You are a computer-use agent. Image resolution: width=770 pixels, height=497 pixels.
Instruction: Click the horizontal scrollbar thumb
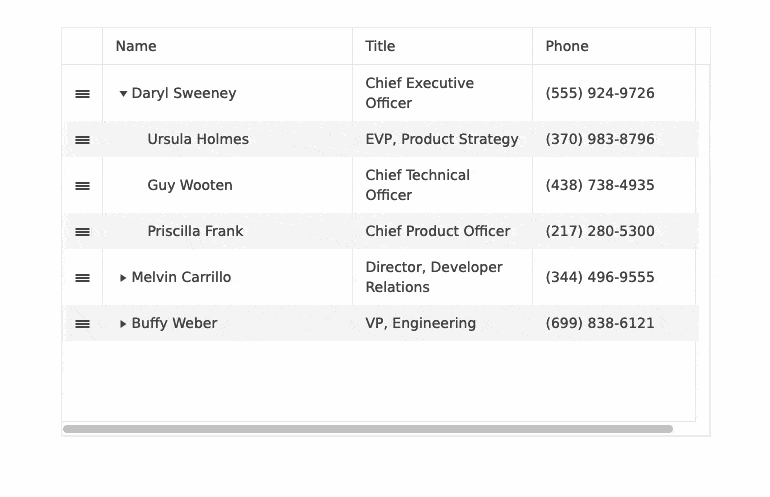tap(368, 429)
